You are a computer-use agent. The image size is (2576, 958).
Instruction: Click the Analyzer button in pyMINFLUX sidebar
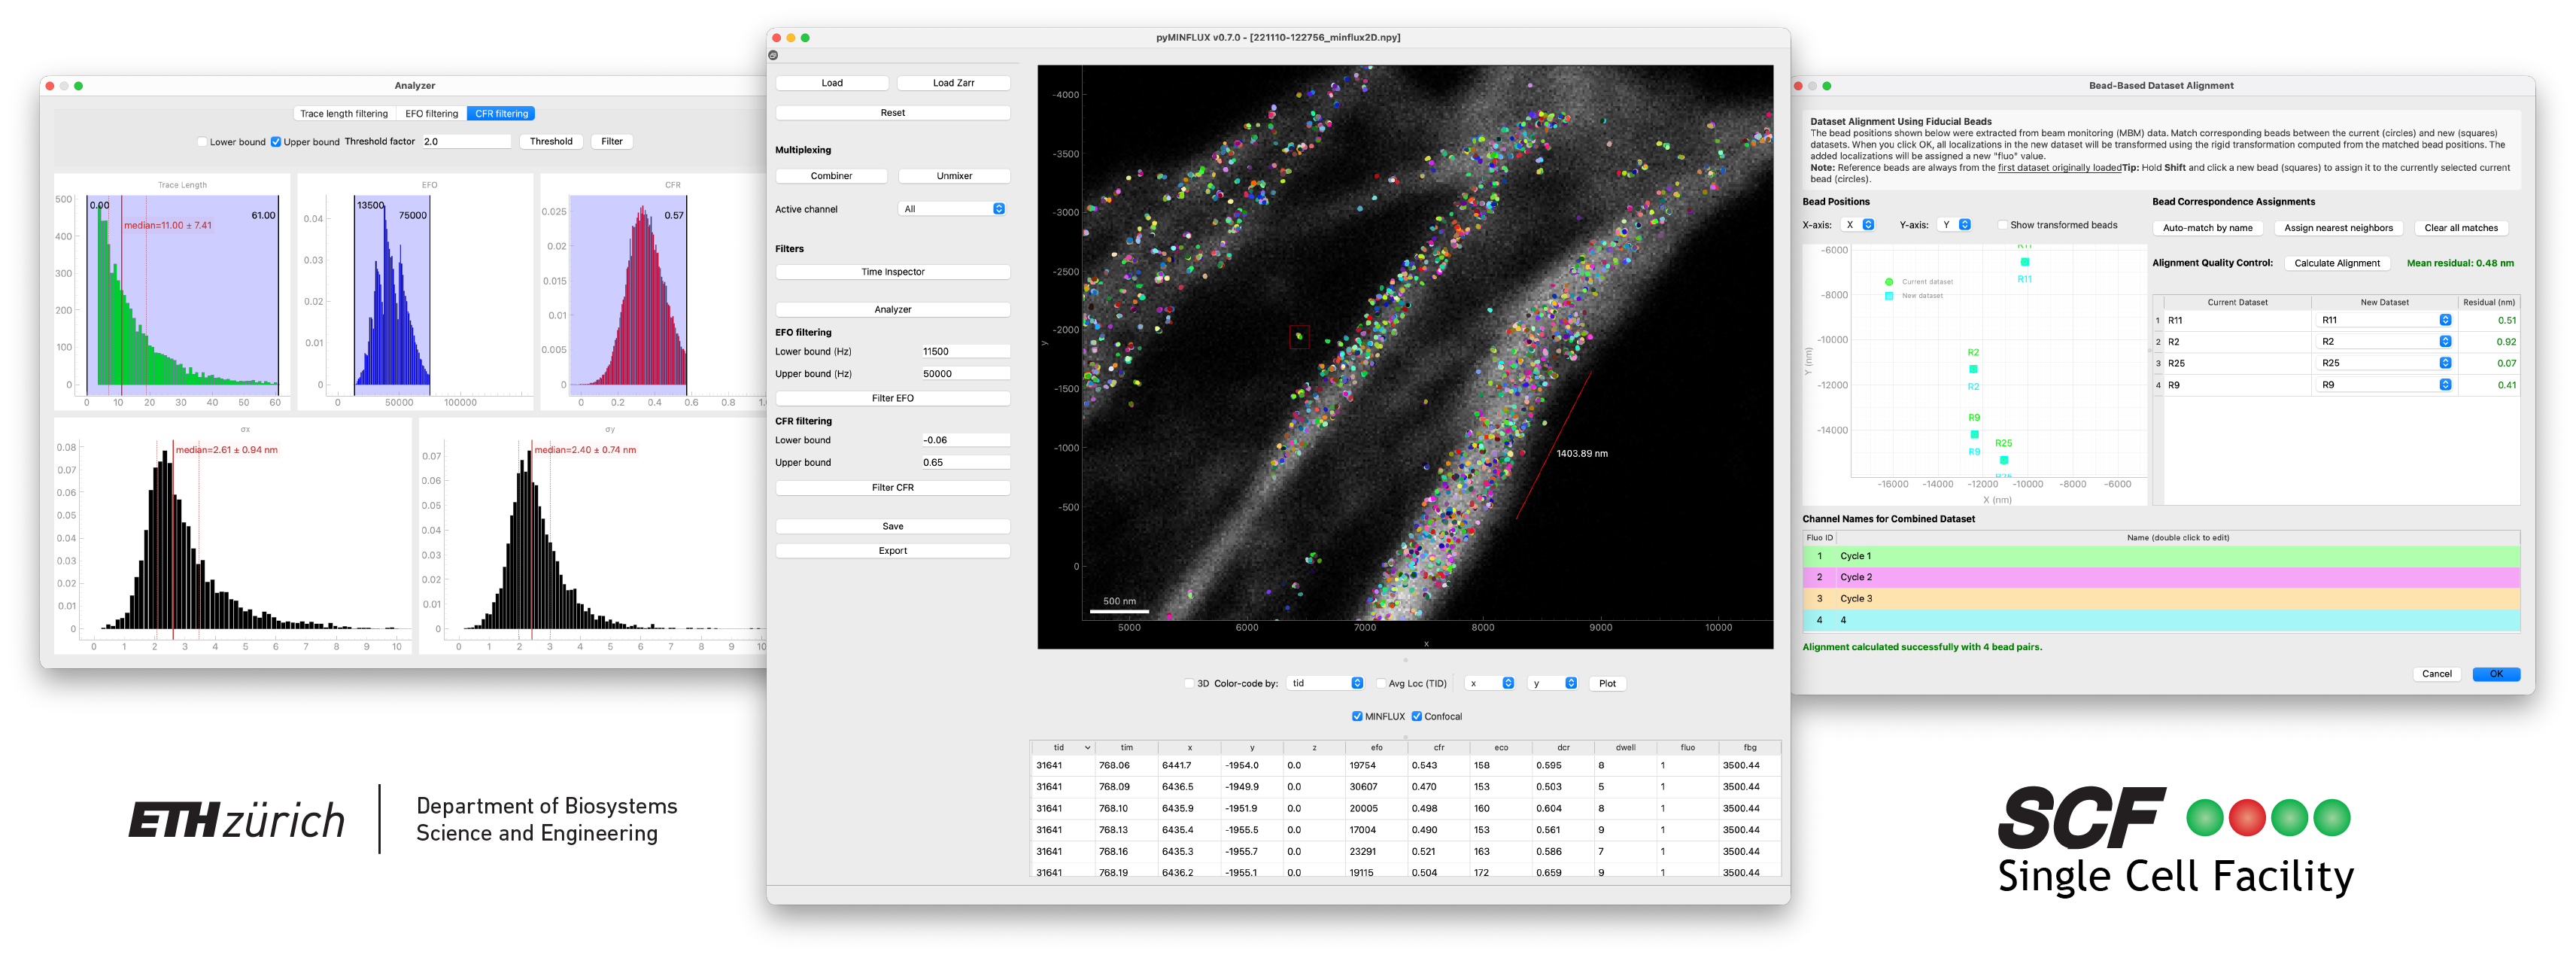tap(893, 310)
